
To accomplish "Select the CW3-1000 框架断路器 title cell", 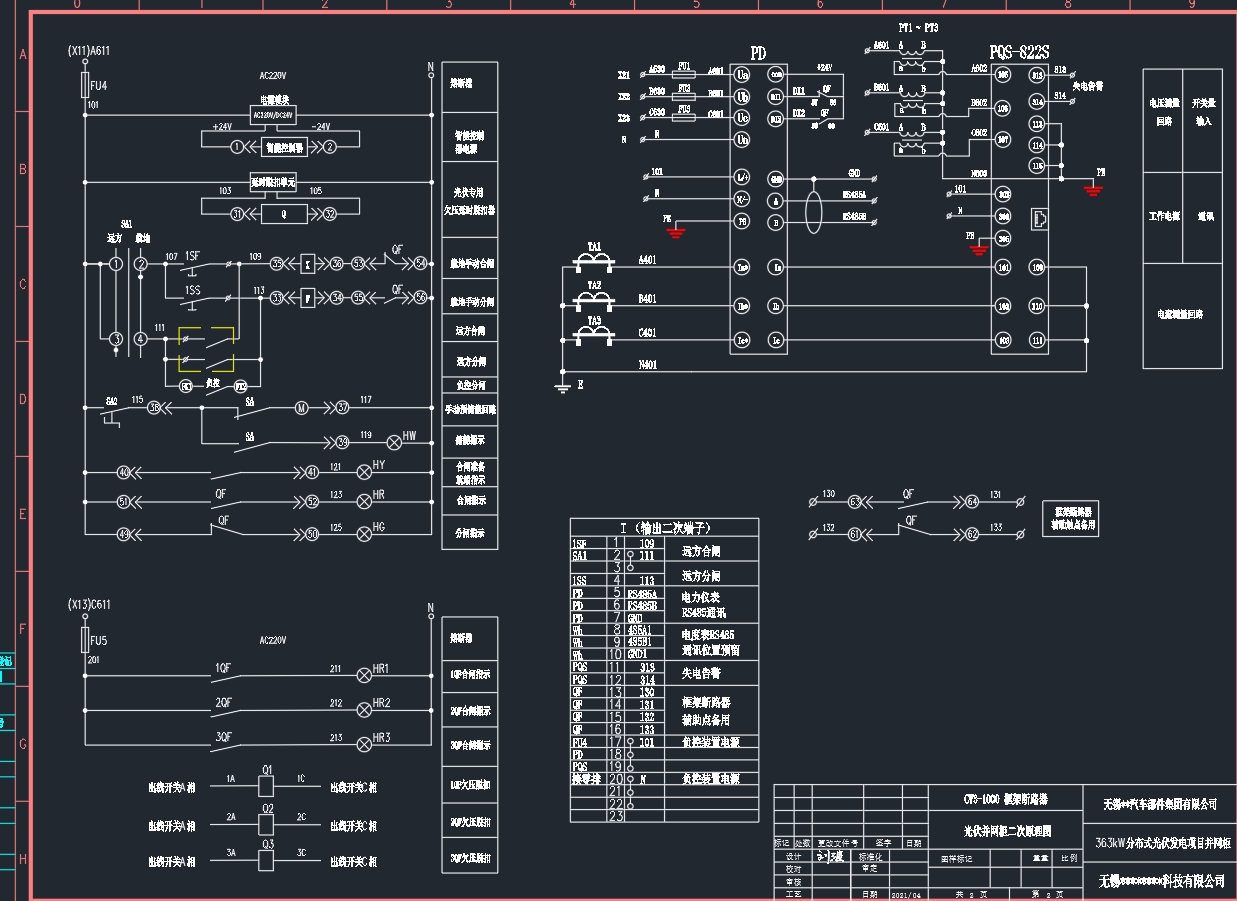I will pyautogui.click(x=1007, y=799).
